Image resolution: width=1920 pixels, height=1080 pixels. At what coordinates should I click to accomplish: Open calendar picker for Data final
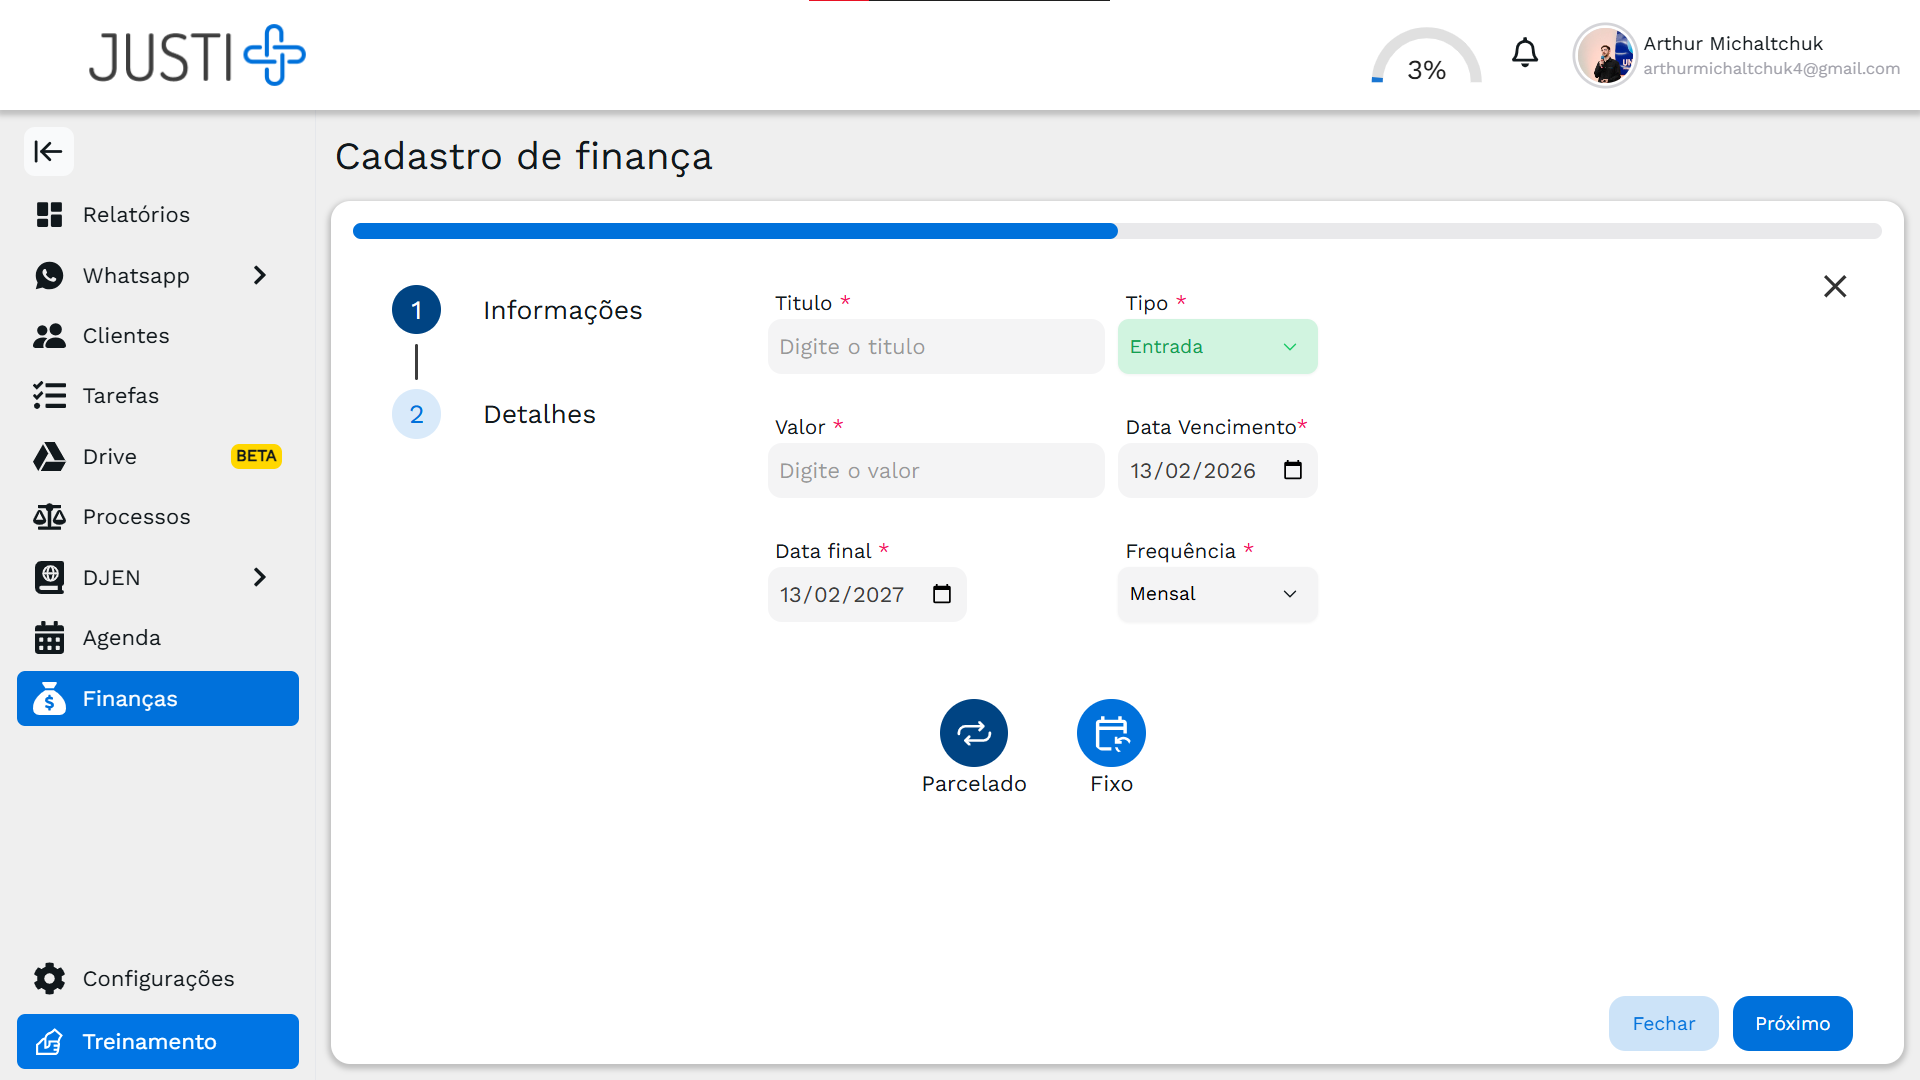click(x=942, y=594)
